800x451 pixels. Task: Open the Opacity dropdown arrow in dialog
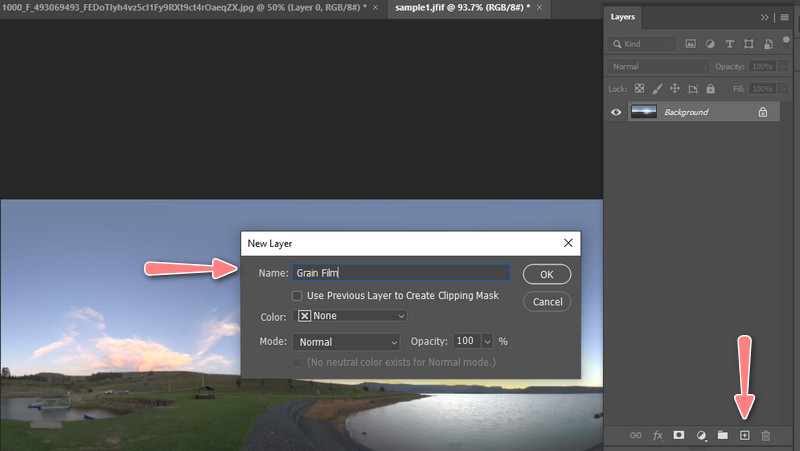[488, 341]
